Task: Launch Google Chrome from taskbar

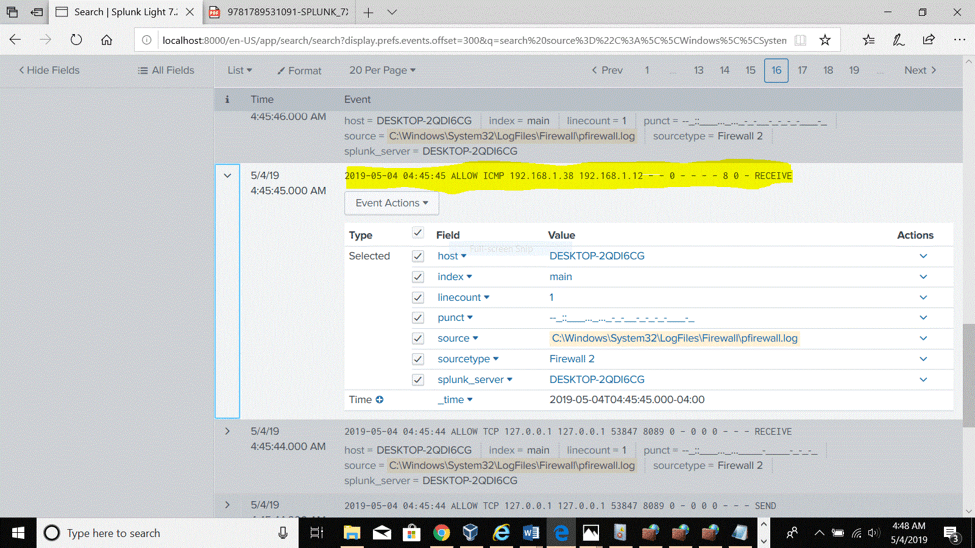Action: pos(441,533)
